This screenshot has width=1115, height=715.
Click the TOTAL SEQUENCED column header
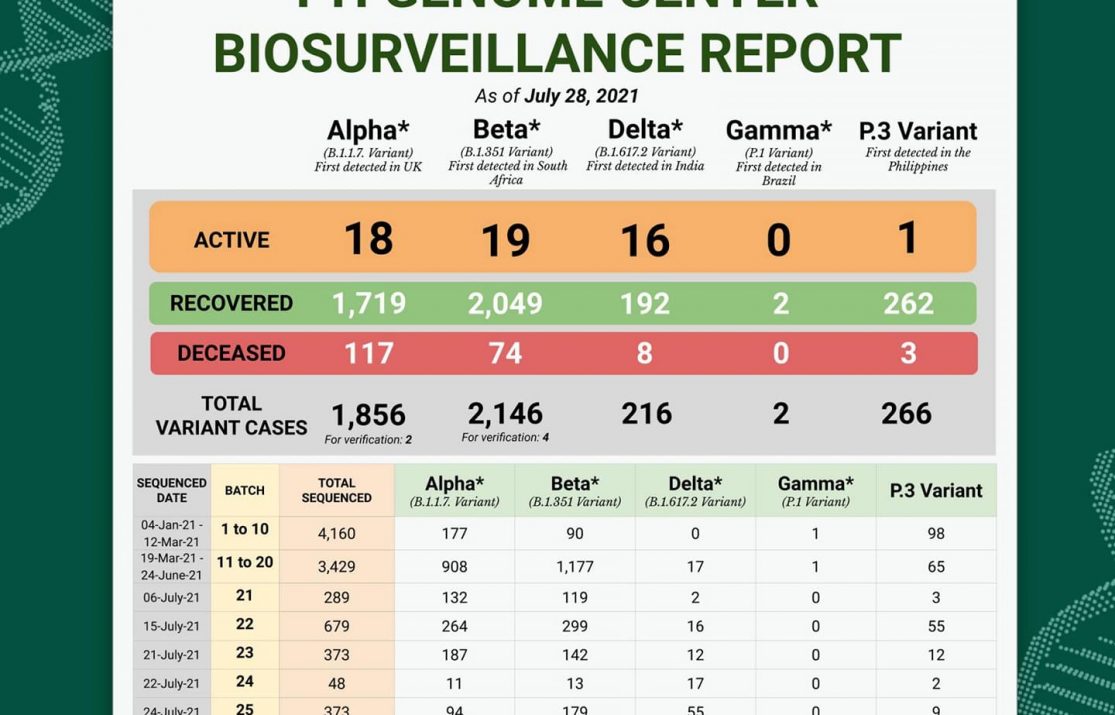(336, 490)
